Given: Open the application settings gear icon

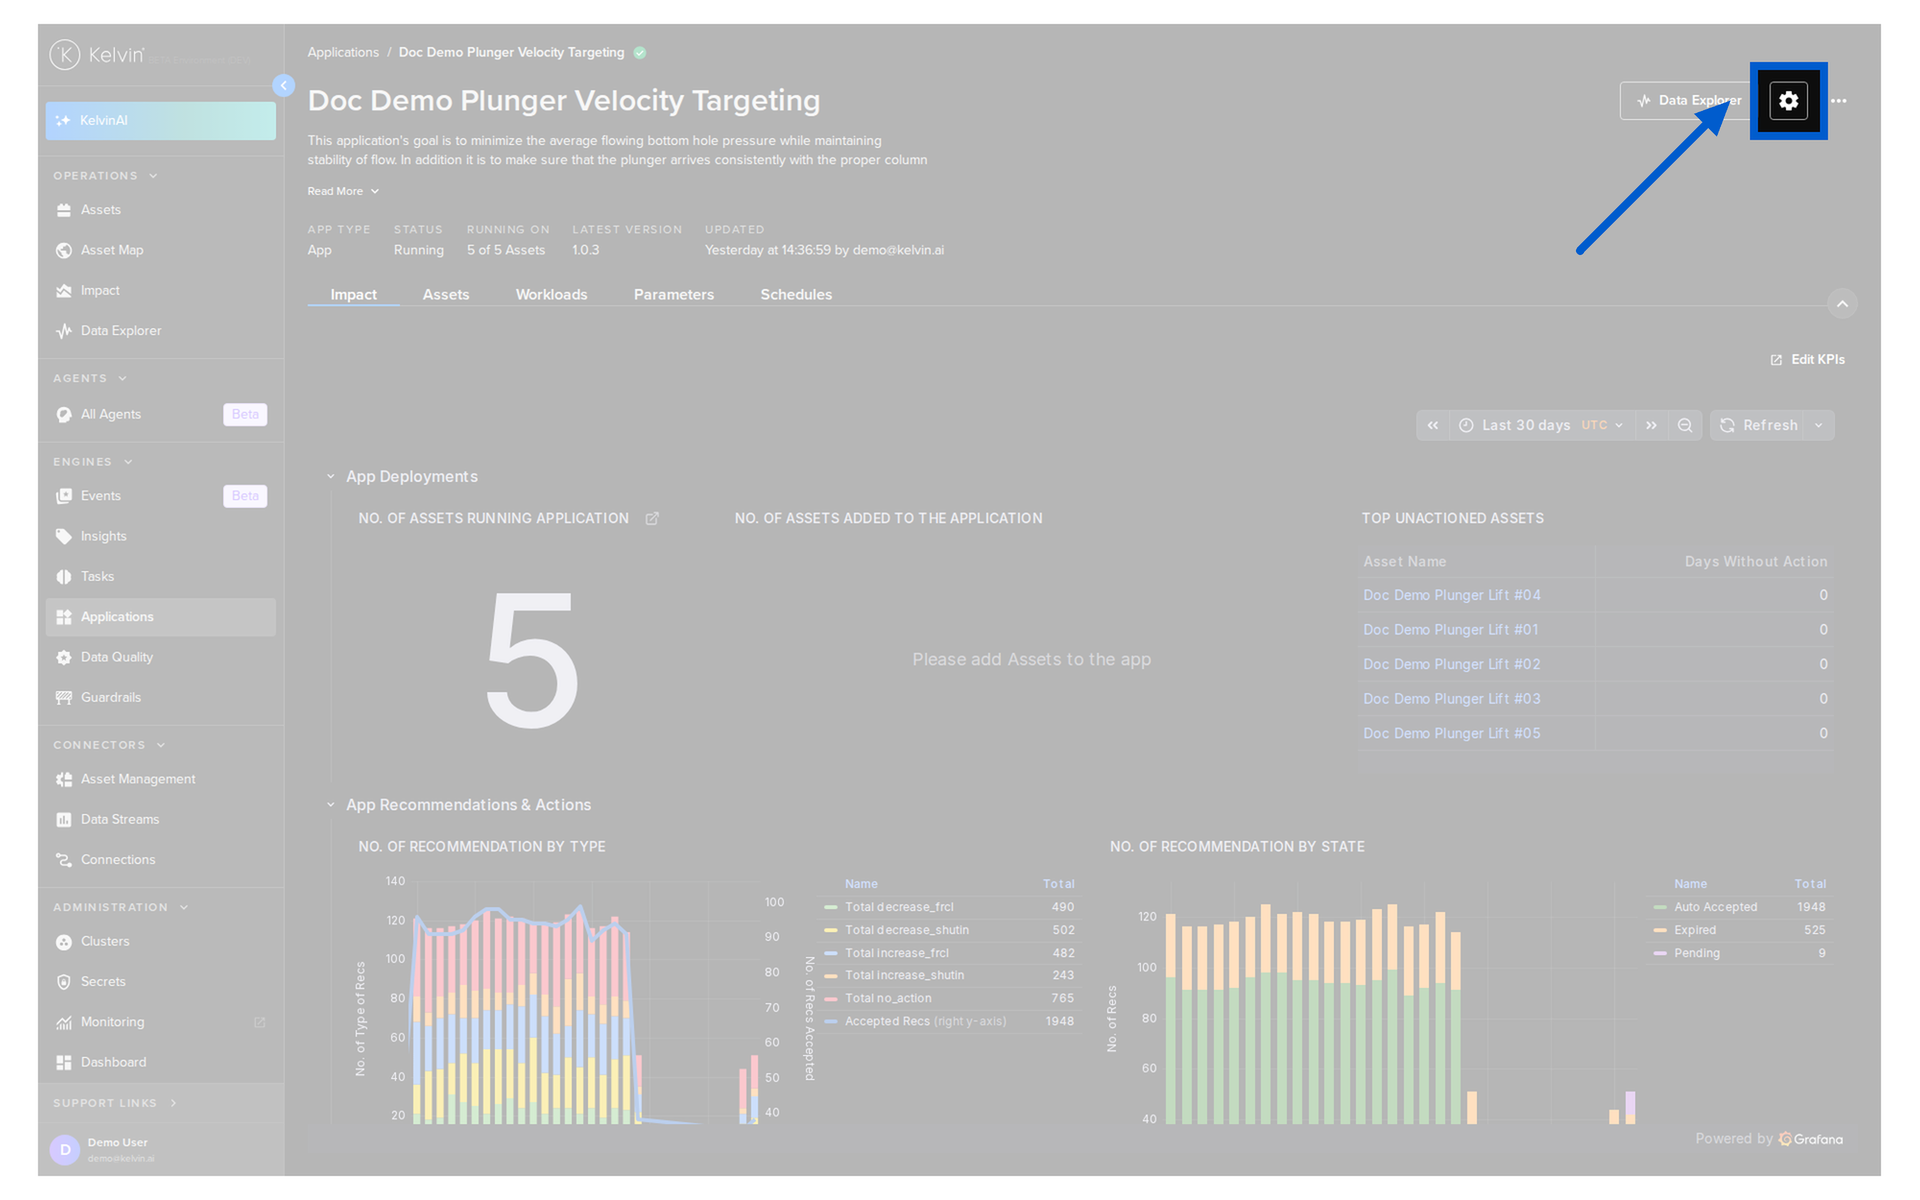Looking at the screenshot, I should click(x=1788, y=100).
